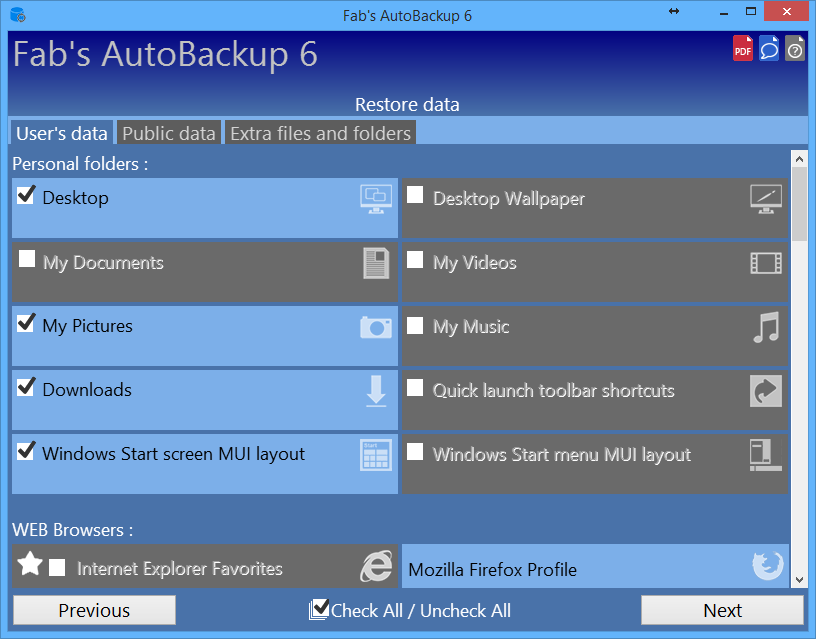Continue with the Next button
The width and height of the screenshot is (816, 639).
click(x=722, y=610)
